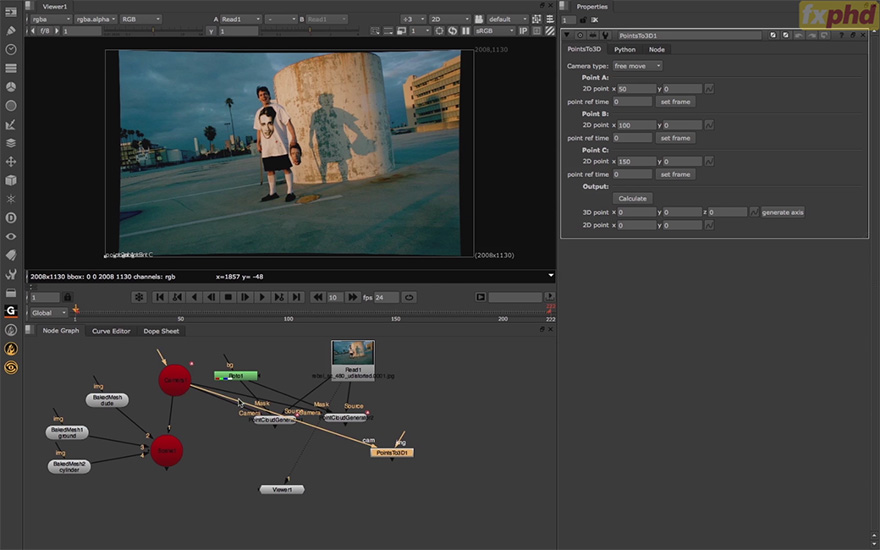Viewport: 880px width, 550px height.
Task: Open the Deep nodes toolbar menu
Action: 11,218
